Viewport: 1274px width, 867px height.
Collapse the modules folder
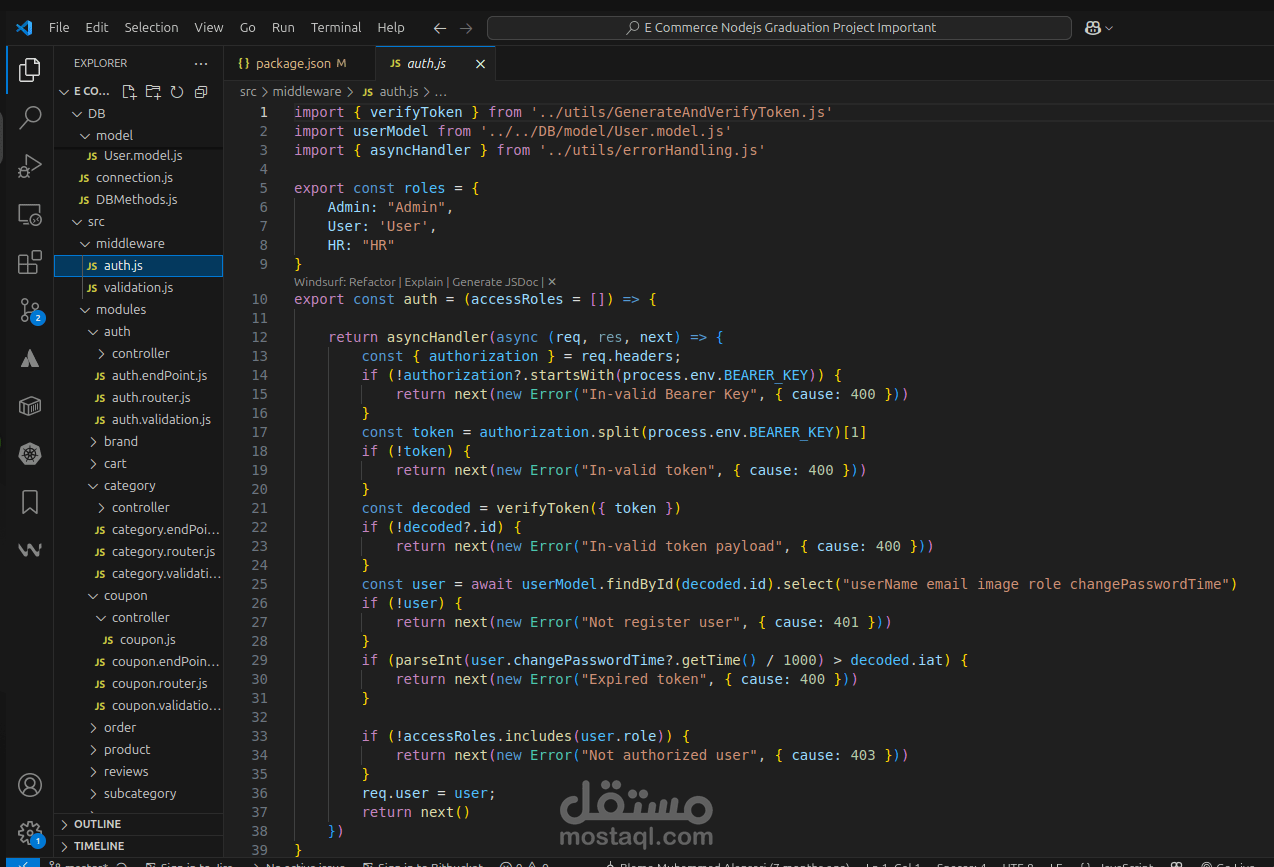(138, 309)
